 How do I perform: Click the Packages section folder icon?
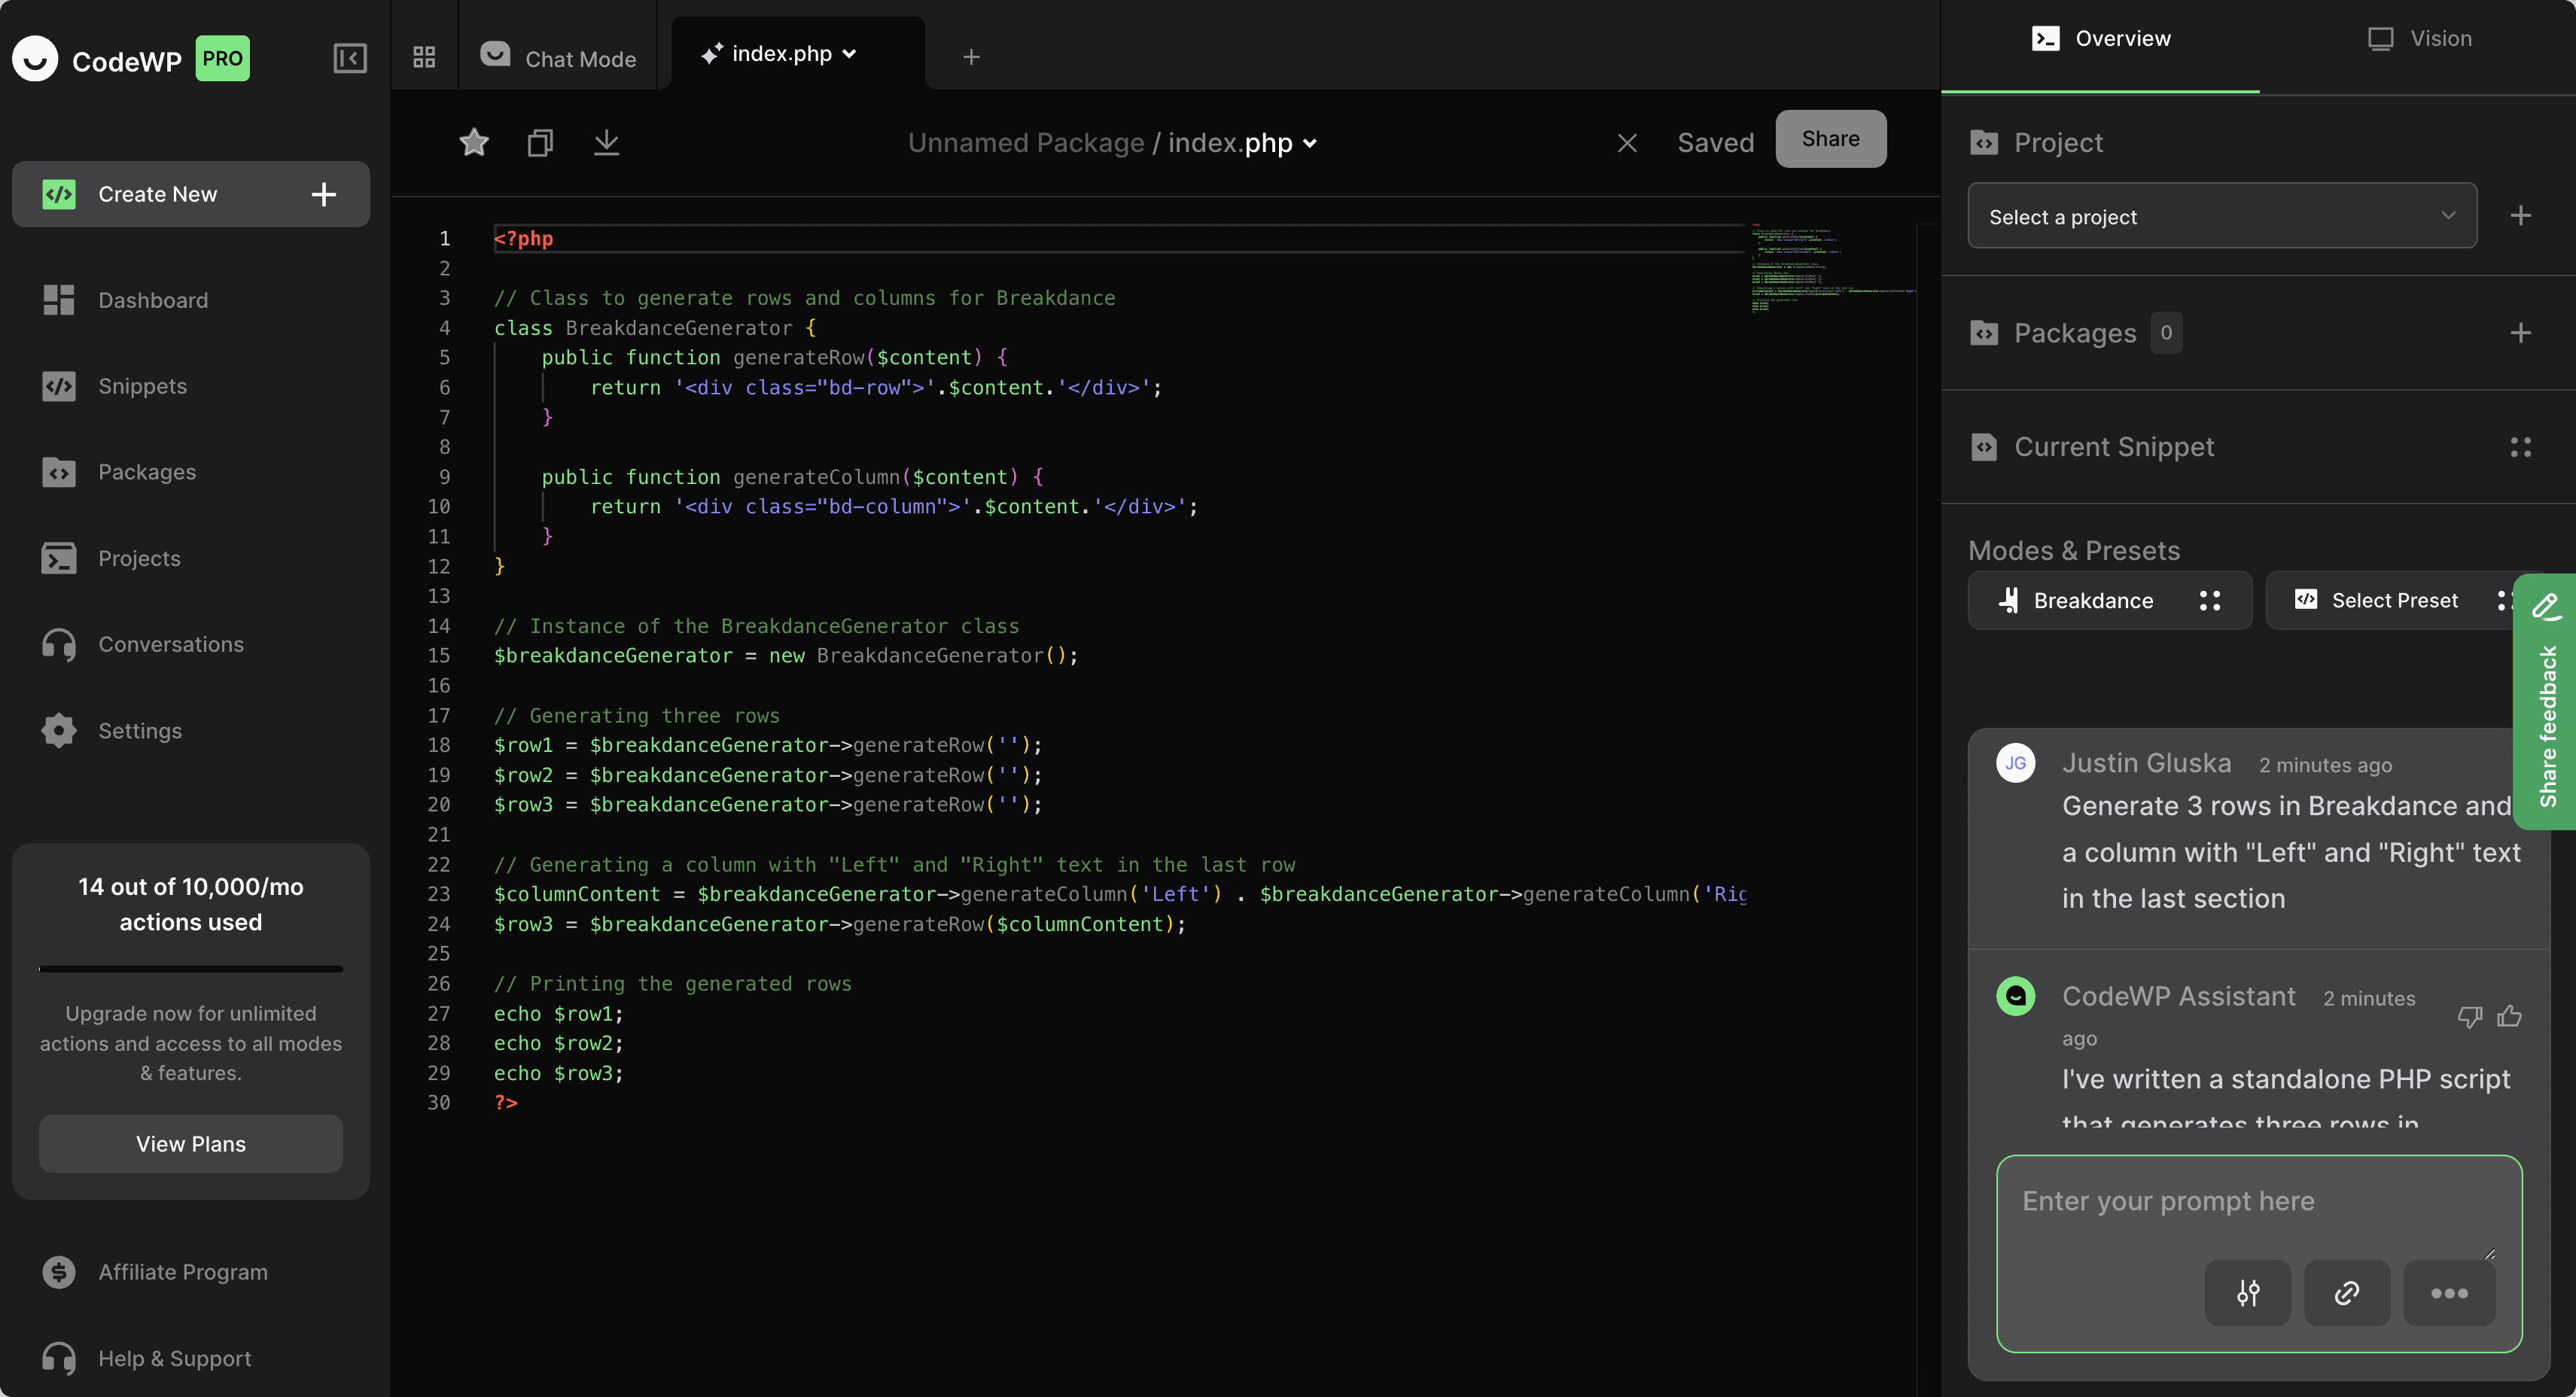point(1984,333)
